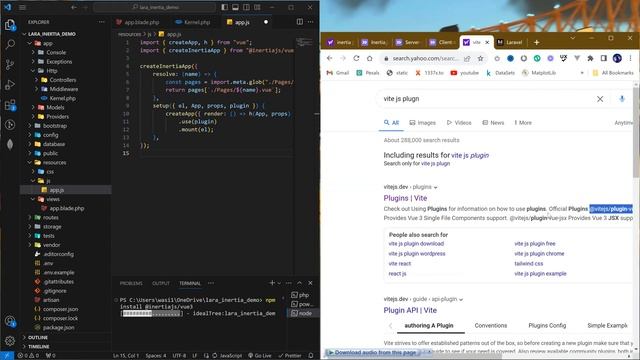This screenshot has height=360, width=640.
Task: Reload the browser page
Action: pyautogui.click(x=356, y=58)
